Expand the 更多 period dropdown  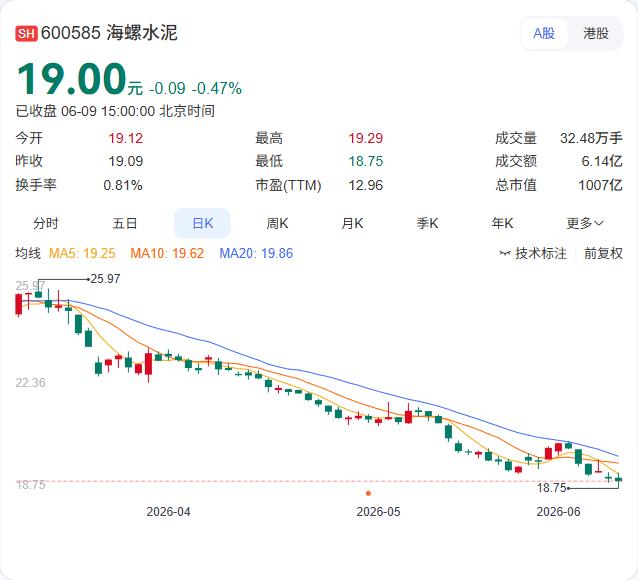coord(585,223)
